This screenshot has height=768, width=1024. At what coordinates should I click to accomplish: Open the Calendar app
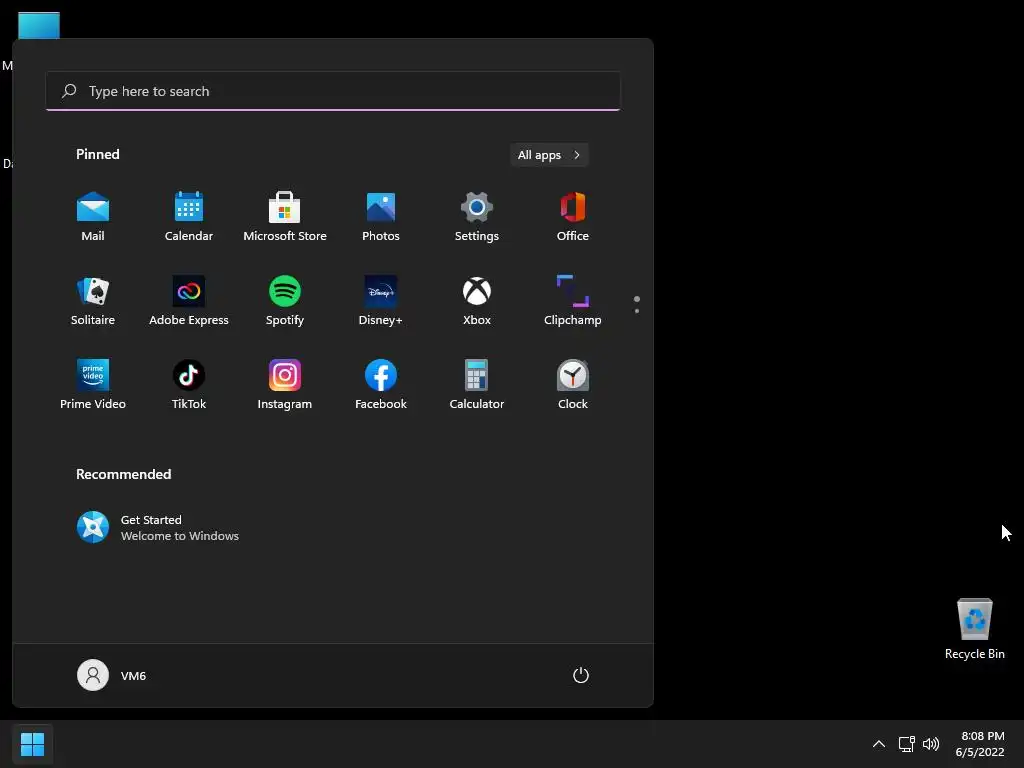click(x=189, y=217)
